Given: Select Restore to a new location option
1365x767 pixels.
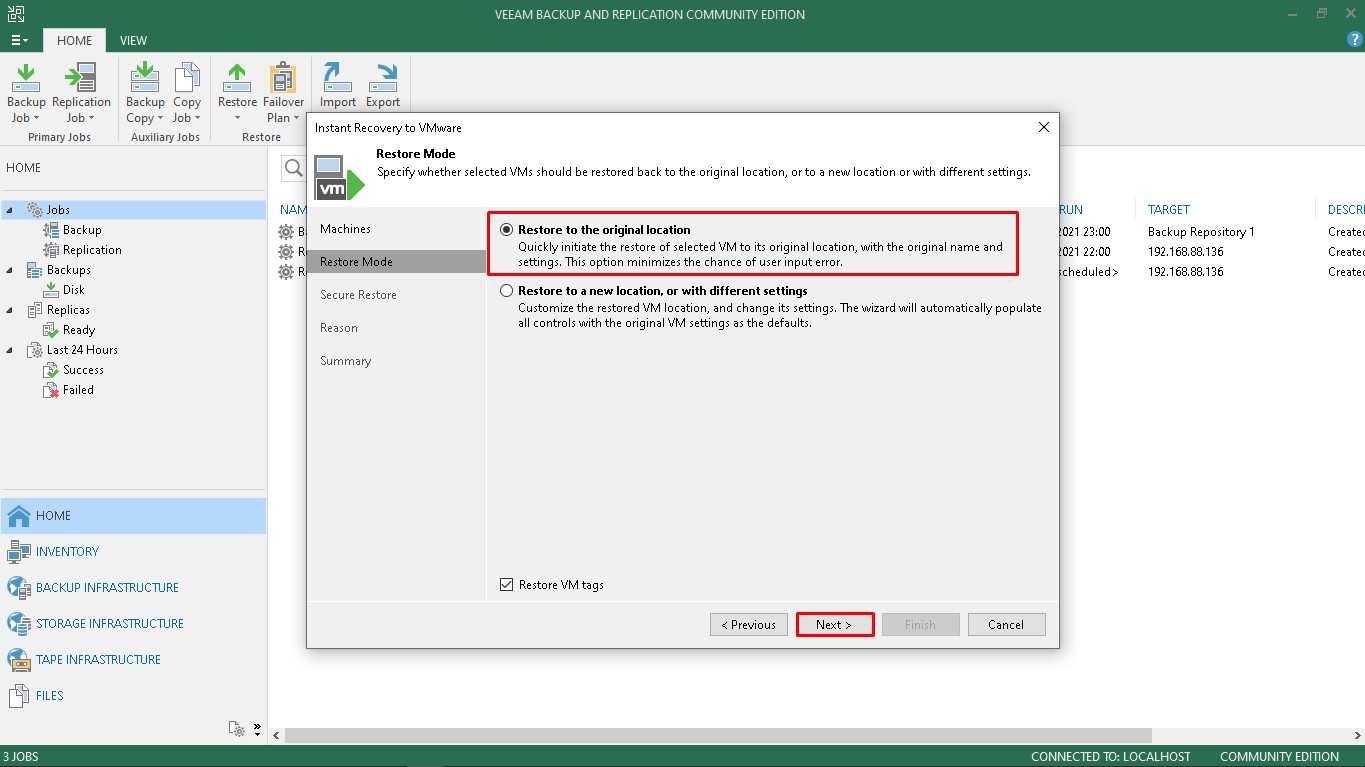Looking at the screenshot, I should point(506,291).
